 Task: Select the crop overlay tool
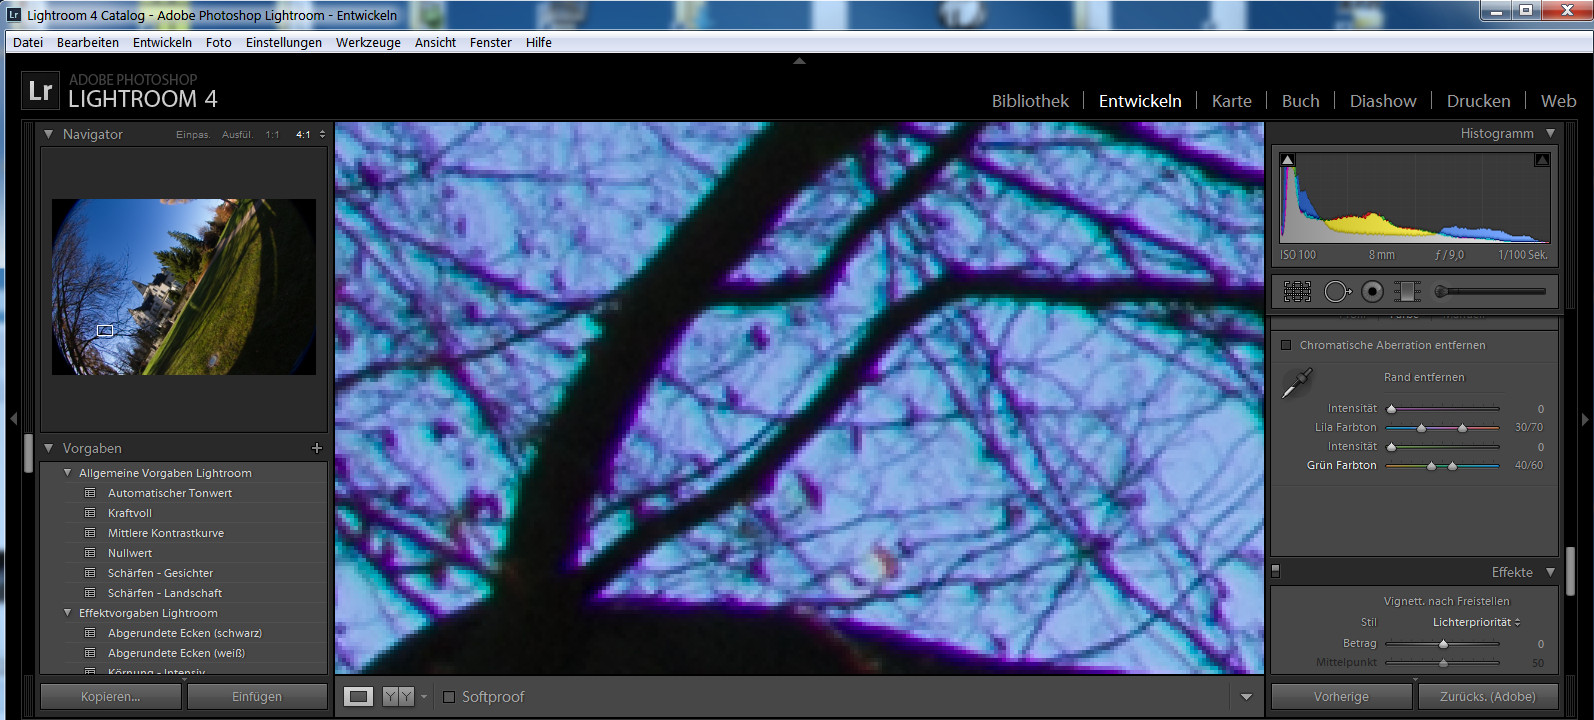pos(1297,292)
